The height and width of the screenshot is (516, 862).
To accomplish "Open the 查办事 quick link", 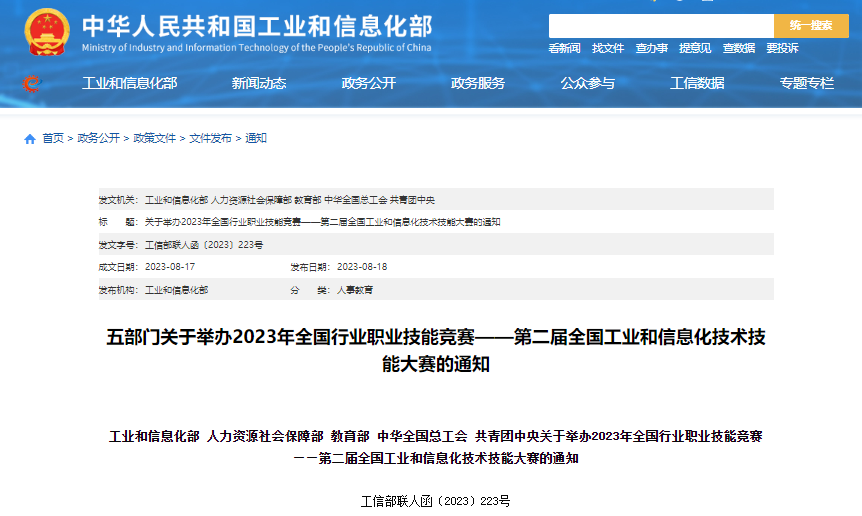I will pyautogui.click(x=651, y=48).
